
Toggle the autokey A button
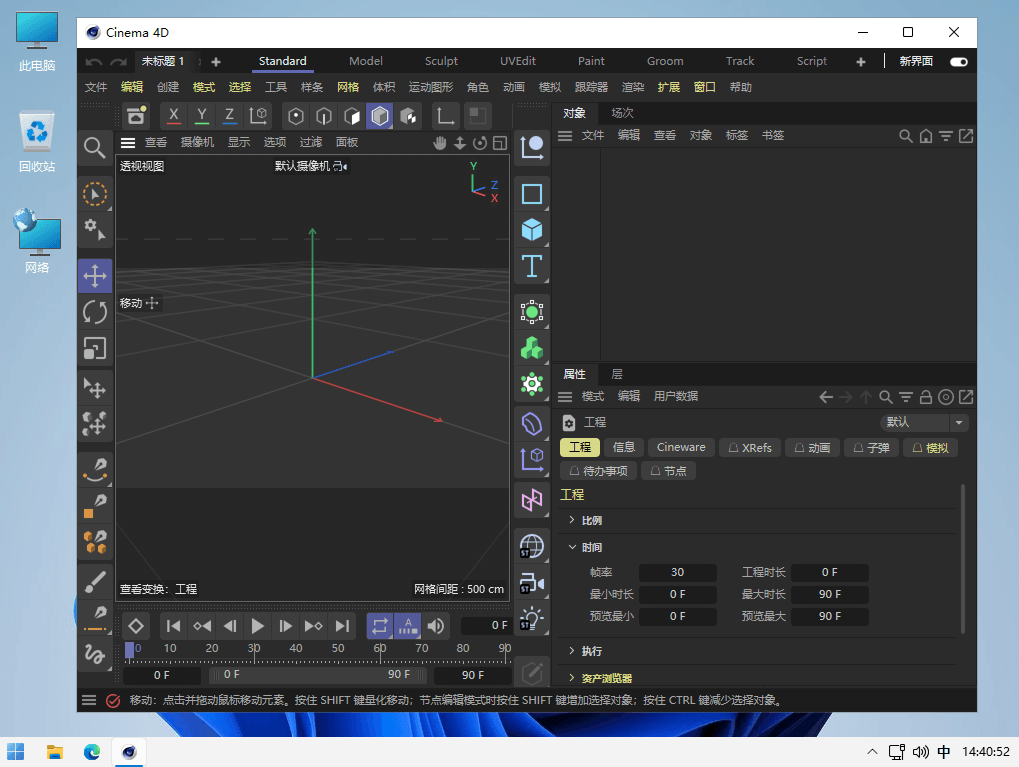pyautogui.click(x=407, y=626)
